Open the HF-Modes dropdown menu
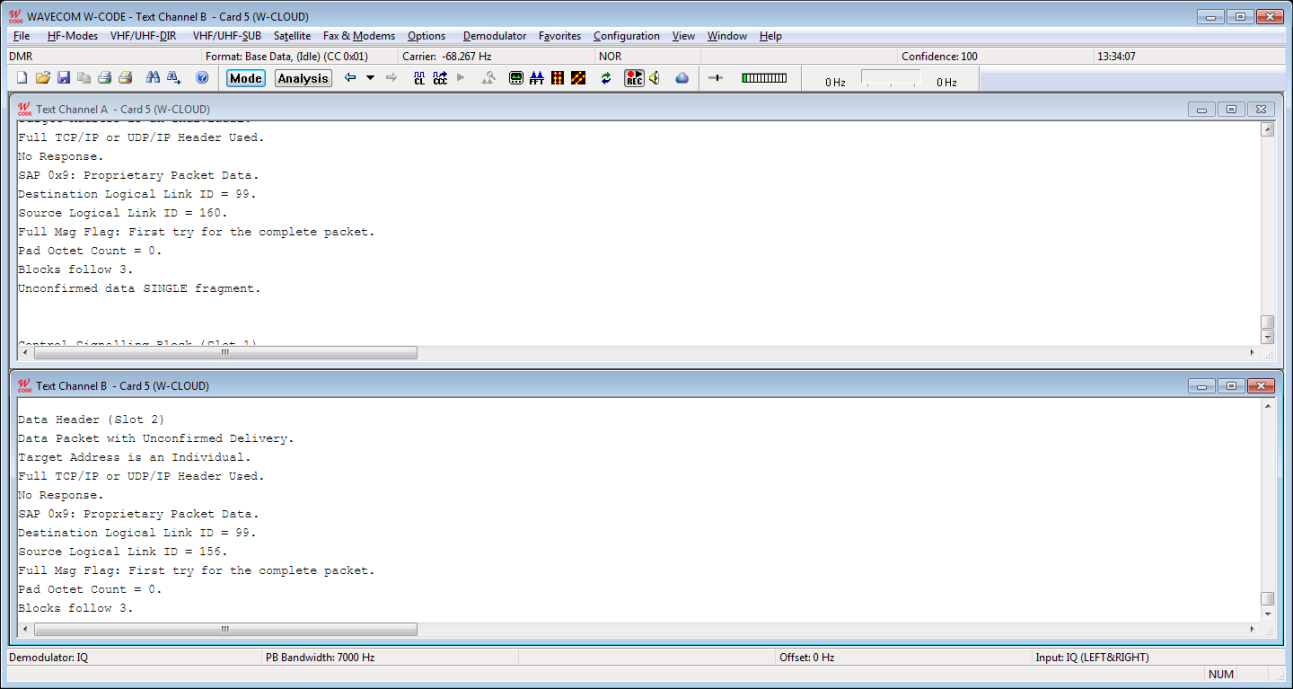The width and height of the screenshot is (1293, 689). pos(72,36)
